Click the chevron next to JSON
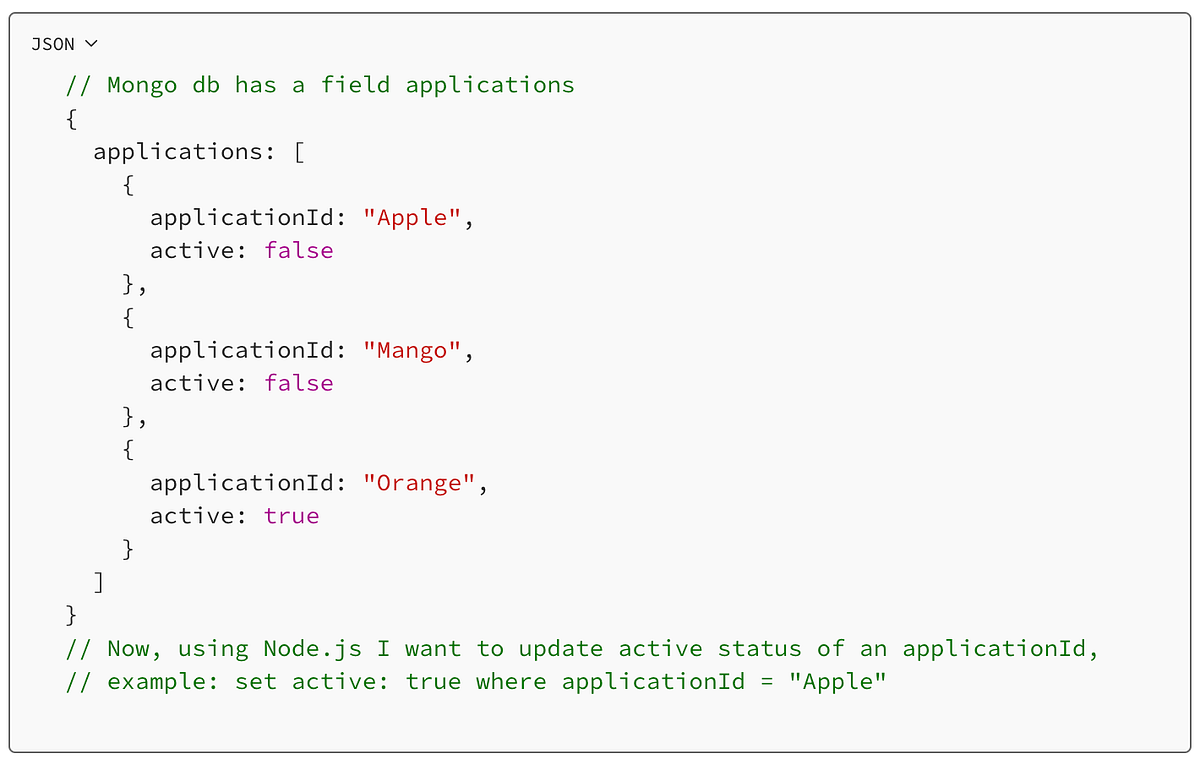The width and height of the screenshot is (1200, 761). (x=92, y=44)
